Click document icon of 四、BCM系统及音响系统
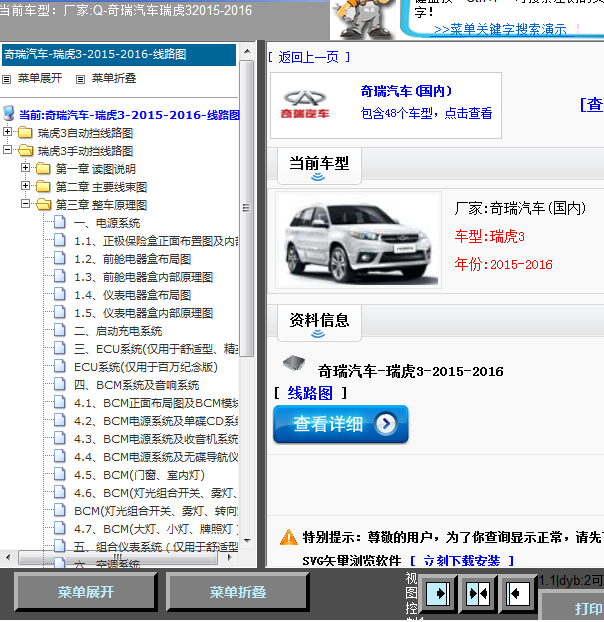604x622 pixels. pyautogui.click(x=60, y=384)
